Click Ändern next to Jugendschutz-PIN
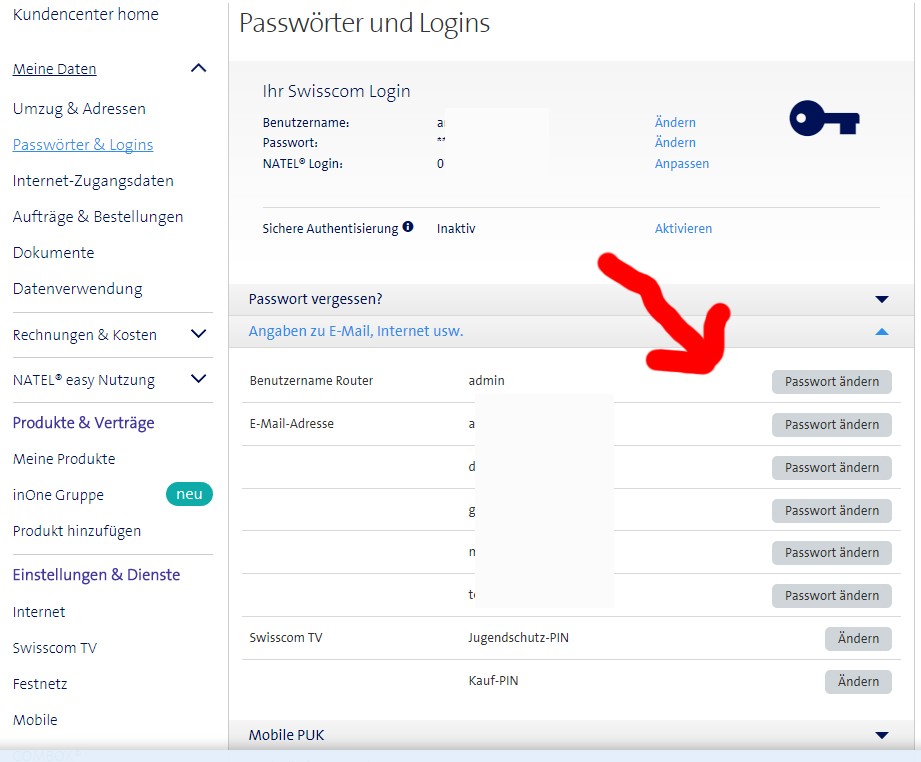Viewport: 921px width, 762px height. pos(858,638)
